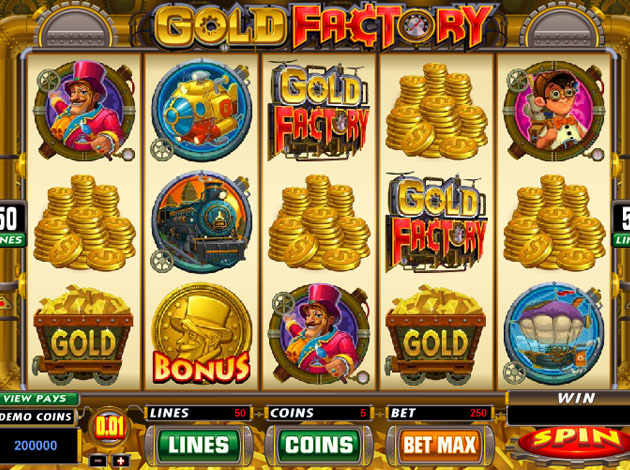Viewport: 630px width, 470px height.
Task: Click the Bonus gold coin symbol
Action: point(202,333)
